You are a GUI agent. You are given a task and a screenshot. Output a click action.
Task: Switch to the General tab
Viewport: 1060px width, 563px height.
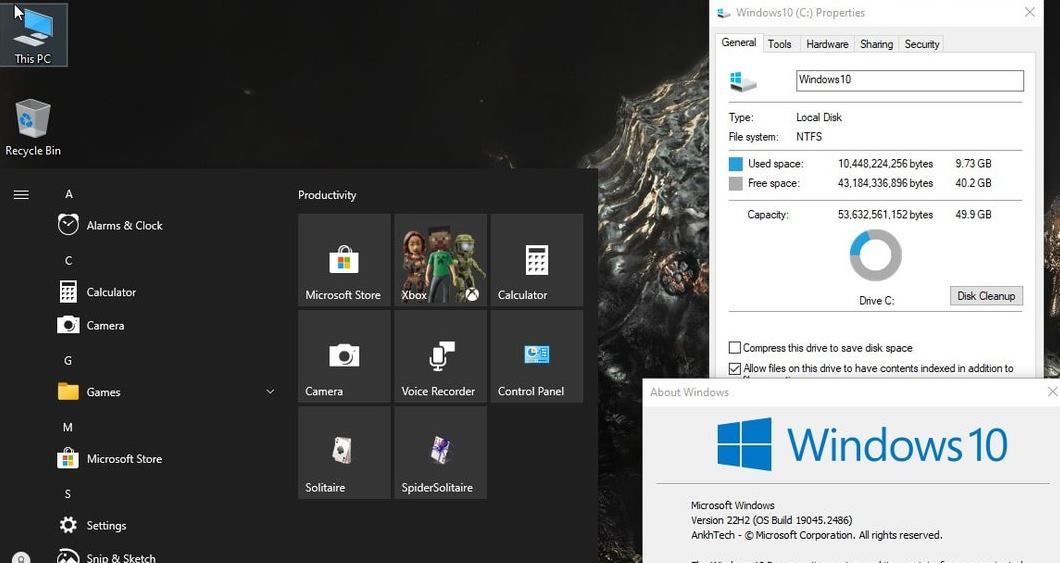pos(738,42)
